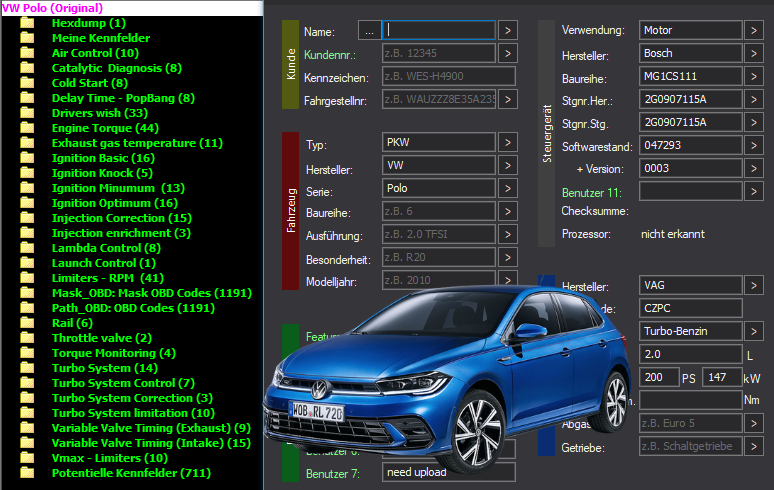Open the + Version 0003 arrow button
The height and width of the screenshot is (490, 774).
[x=754, y=168]
